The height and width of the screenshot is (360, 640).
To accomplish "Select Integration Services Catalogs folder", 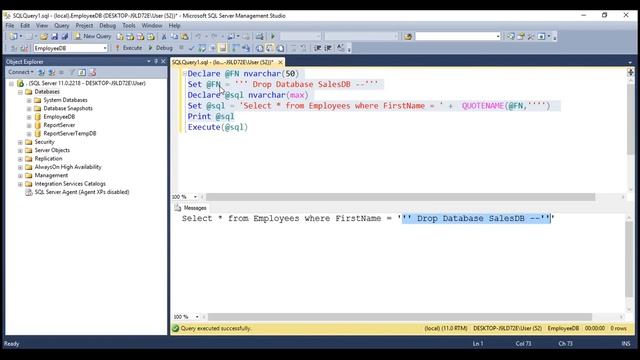I will [x=70, y=184].
